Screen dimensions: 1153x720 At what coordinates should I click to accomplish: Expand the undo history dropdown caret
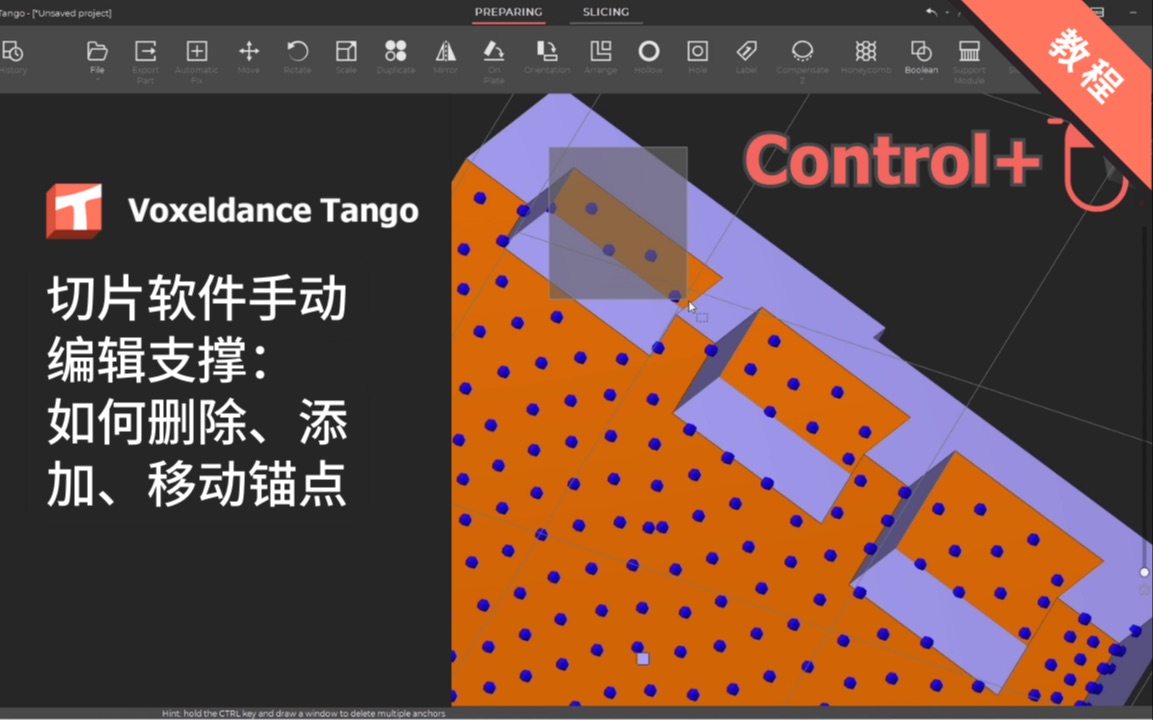click(x=947, y=12)
